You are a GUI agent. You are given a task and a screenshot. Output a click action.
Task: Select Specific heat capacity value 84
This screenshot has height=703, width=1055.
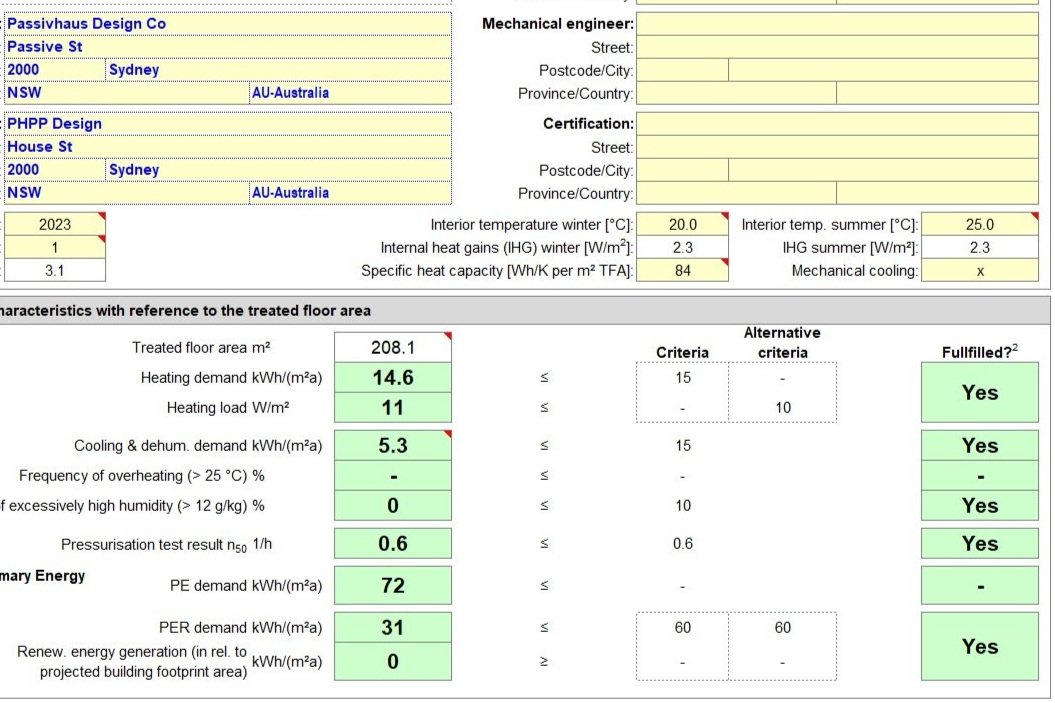pos(682,270)
